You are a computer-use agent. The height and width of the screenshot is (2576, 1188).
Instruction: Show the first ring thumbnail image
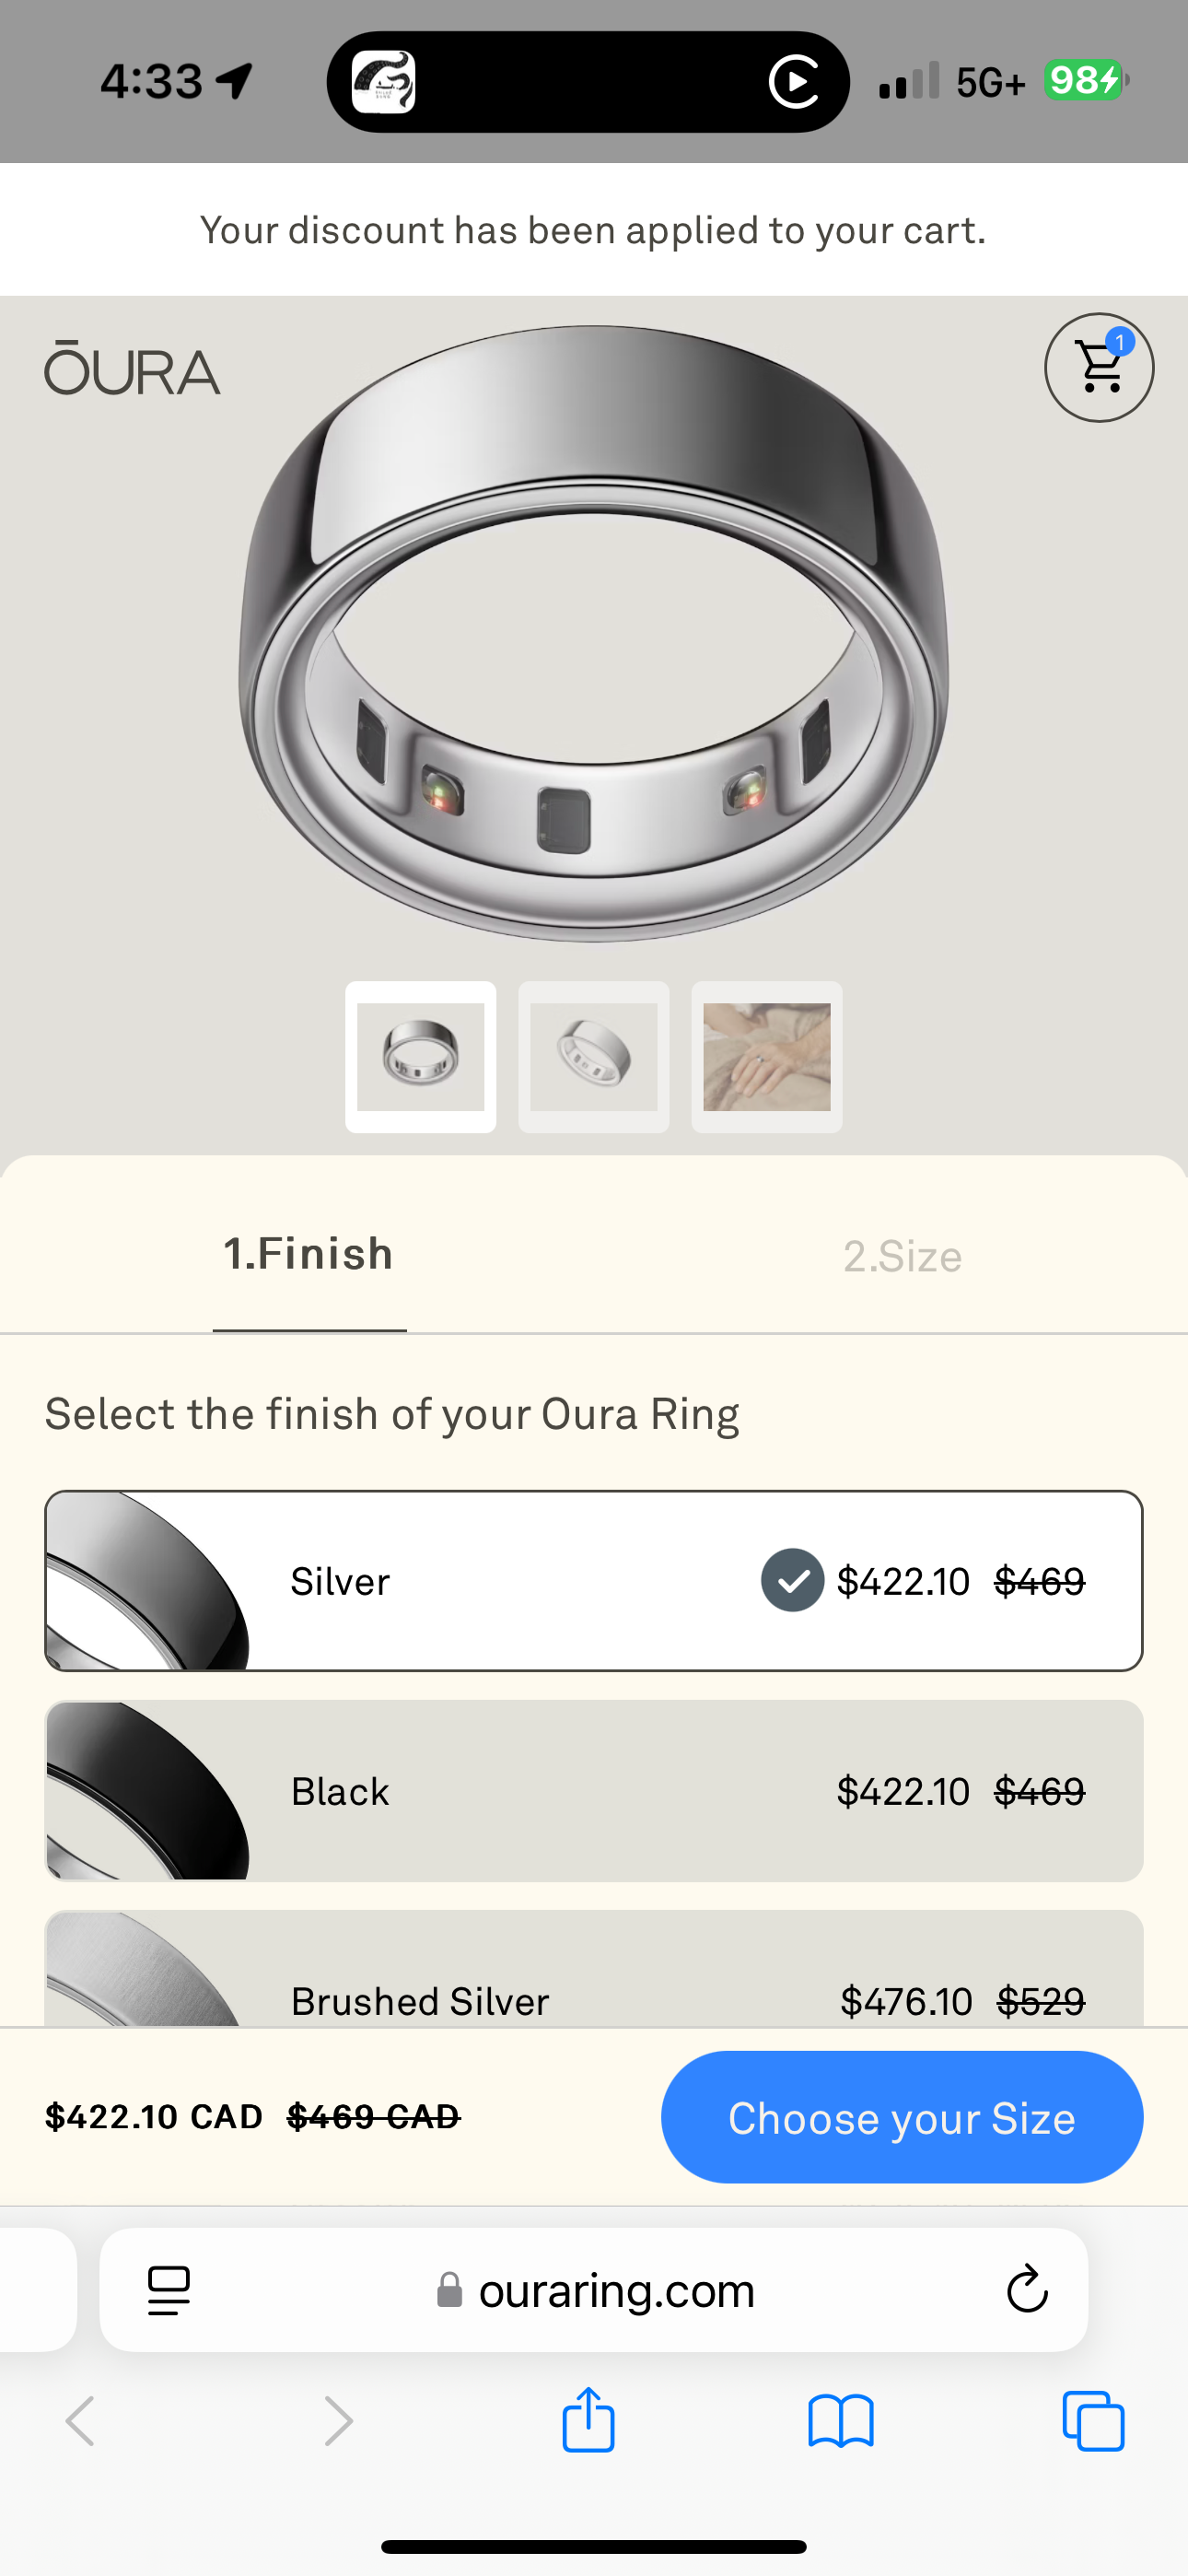point(421,1057)
